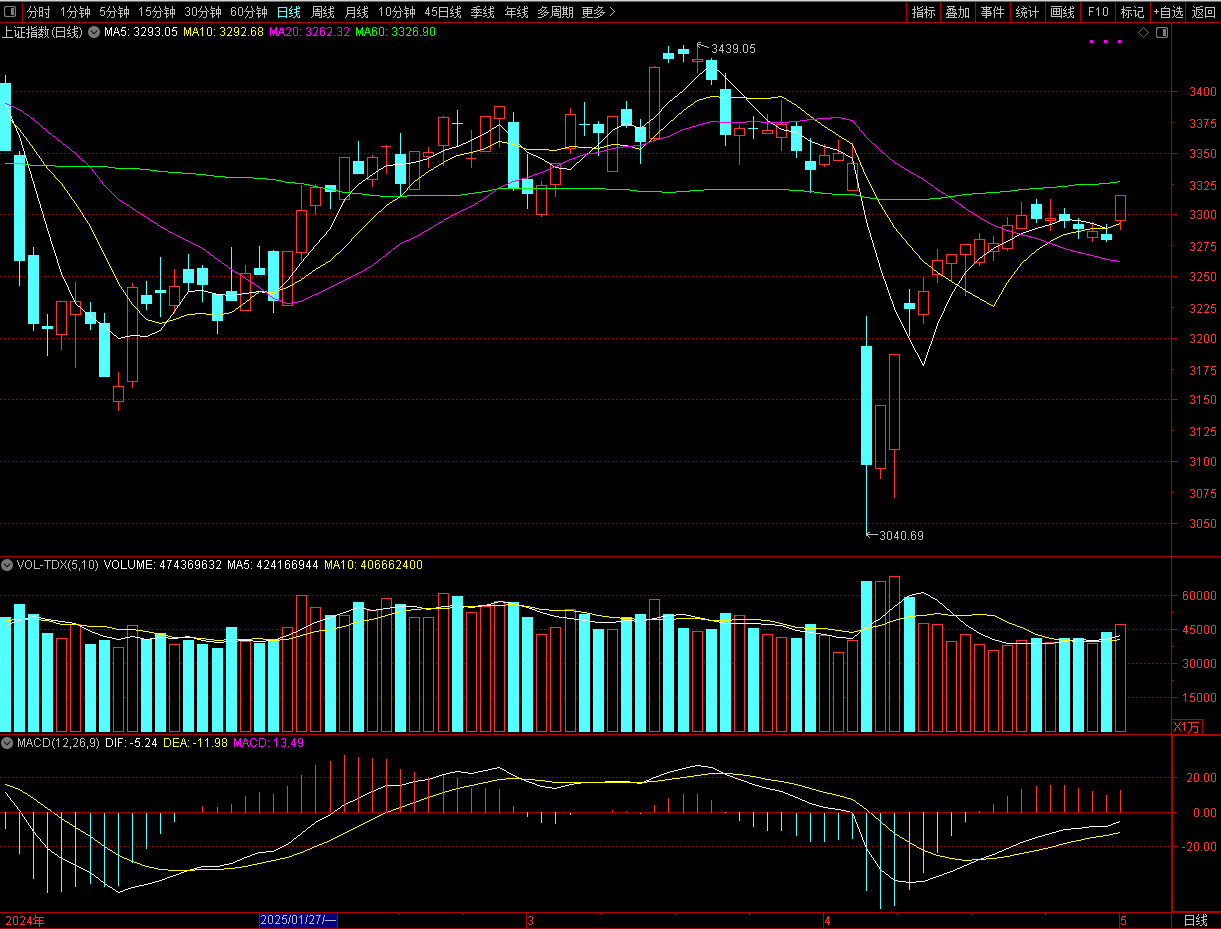Select the 月线 monthly period tab
The height and width of the screenshot is (929, 1221).
coord(356,12)
